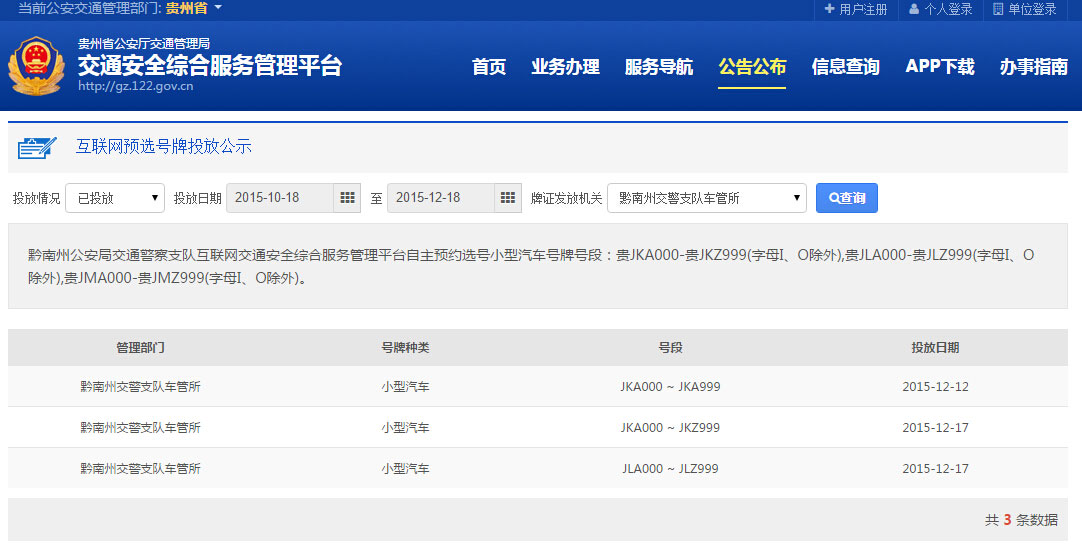Click the 个人登录 link

948,9
